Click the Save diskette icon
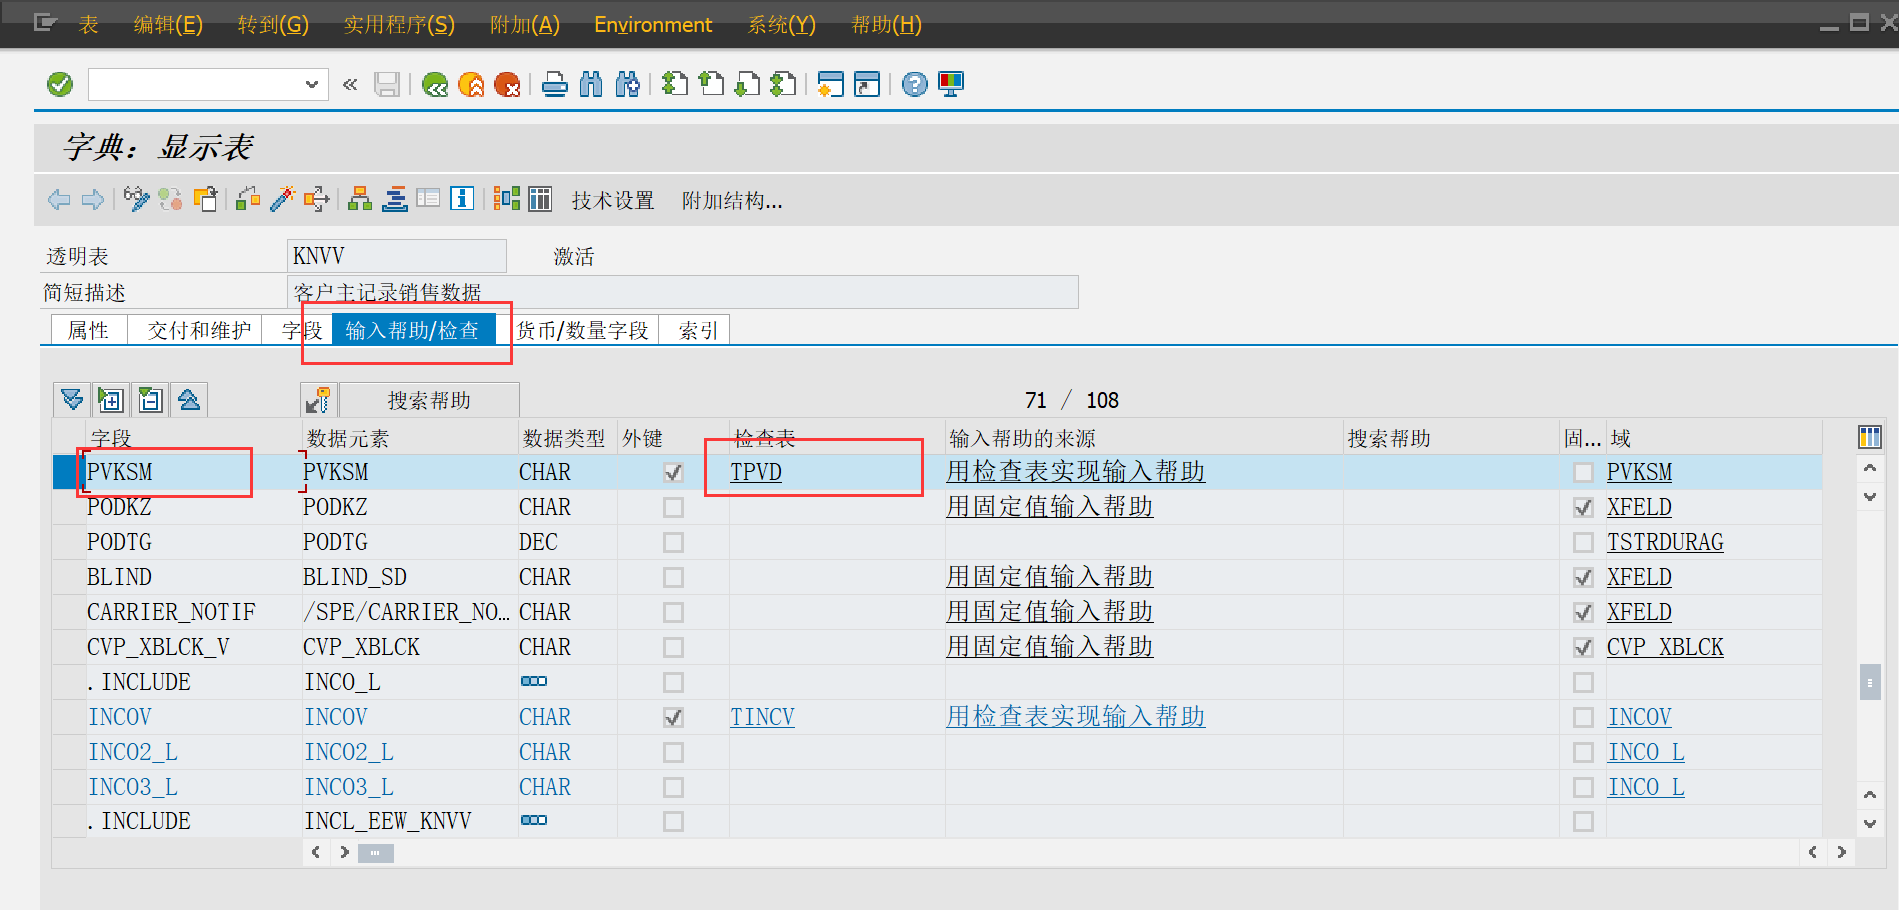The width and height of the screenshot is (1899, 910). (387, 85)
